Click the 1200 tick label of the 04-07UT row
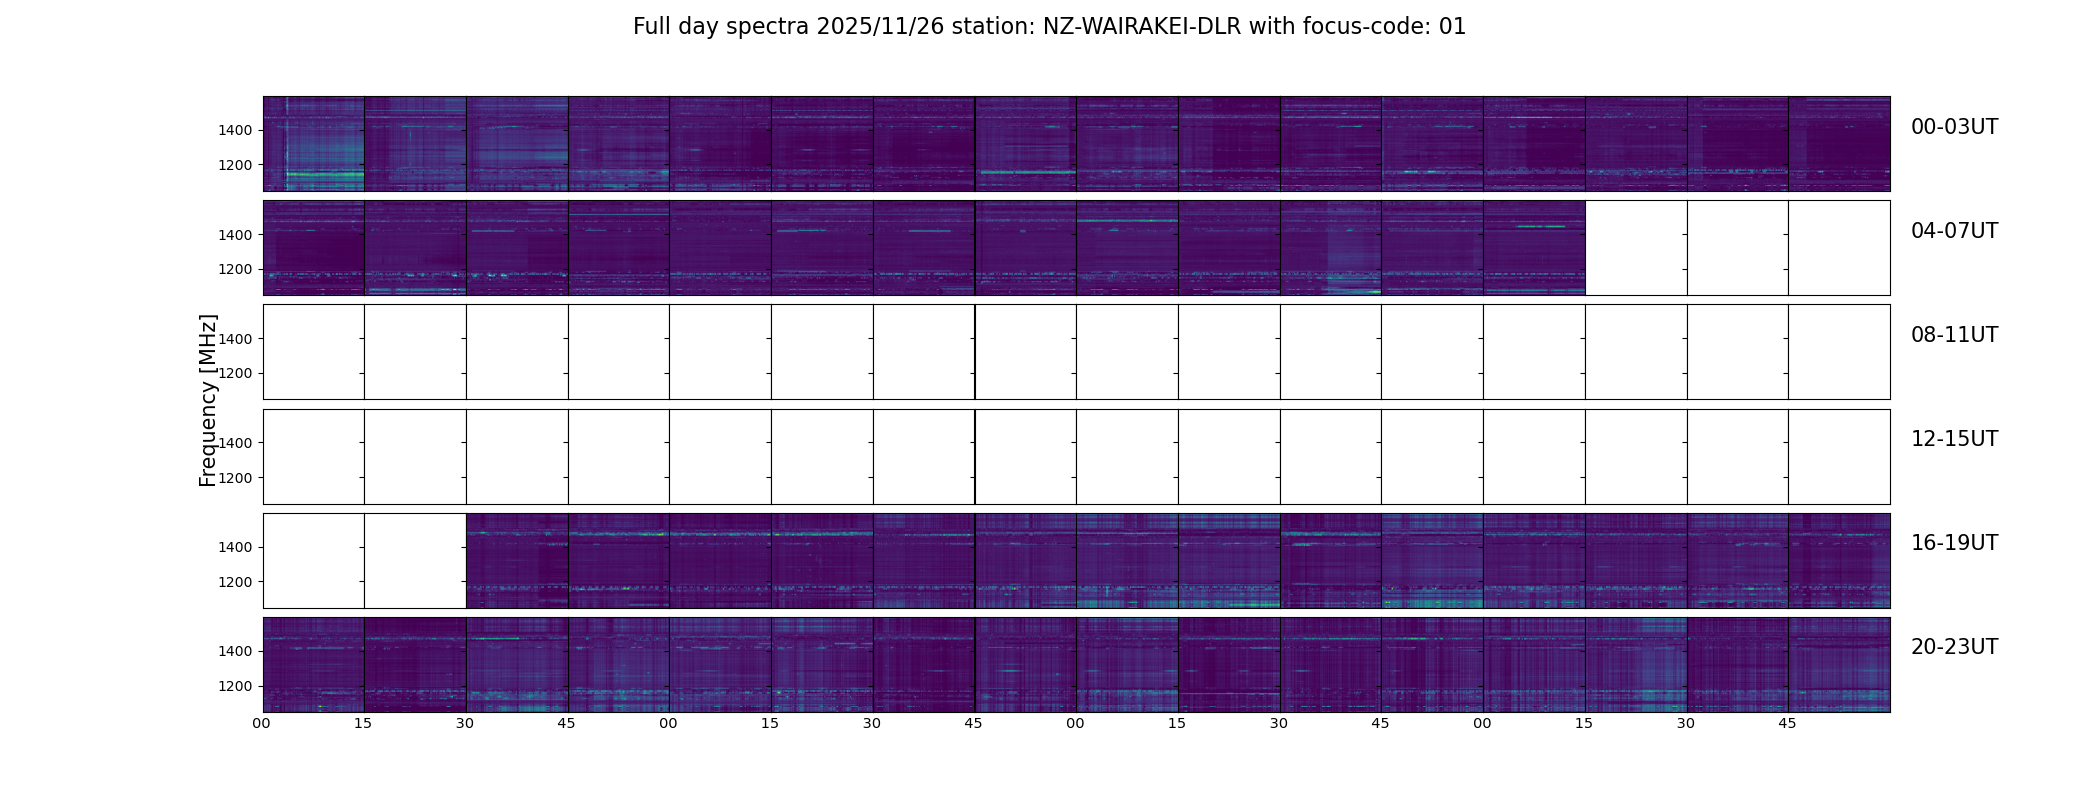Image resolution: width=2100 pixels, height=800 pixels. point(236,269)
